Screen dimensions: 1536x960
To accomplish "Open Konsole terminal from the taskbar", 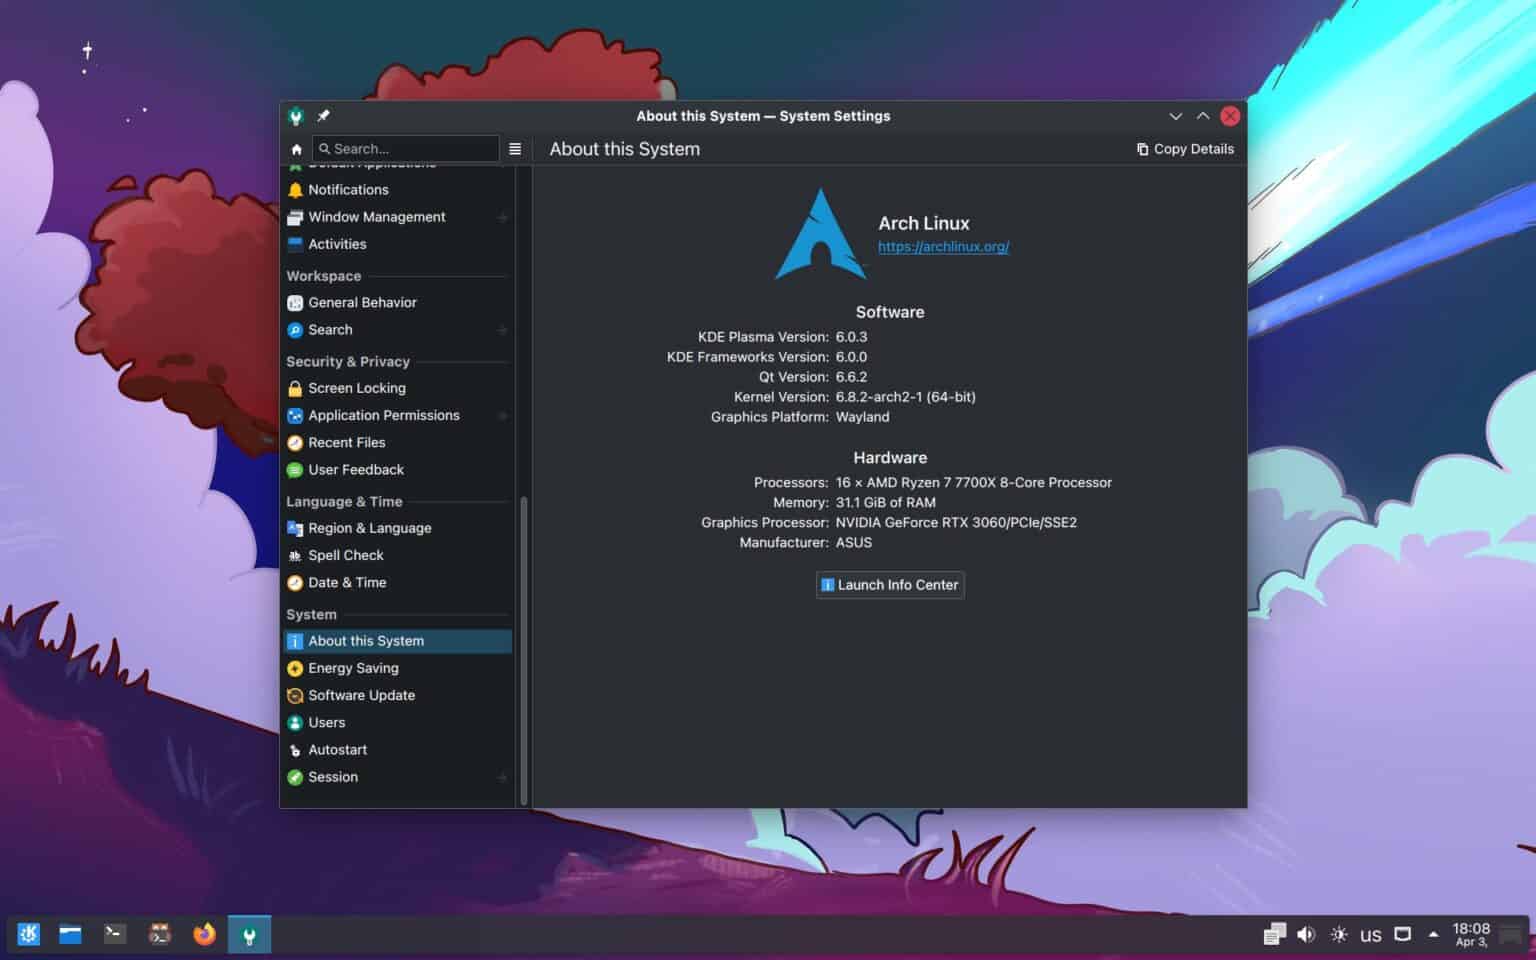I will 114,934.
